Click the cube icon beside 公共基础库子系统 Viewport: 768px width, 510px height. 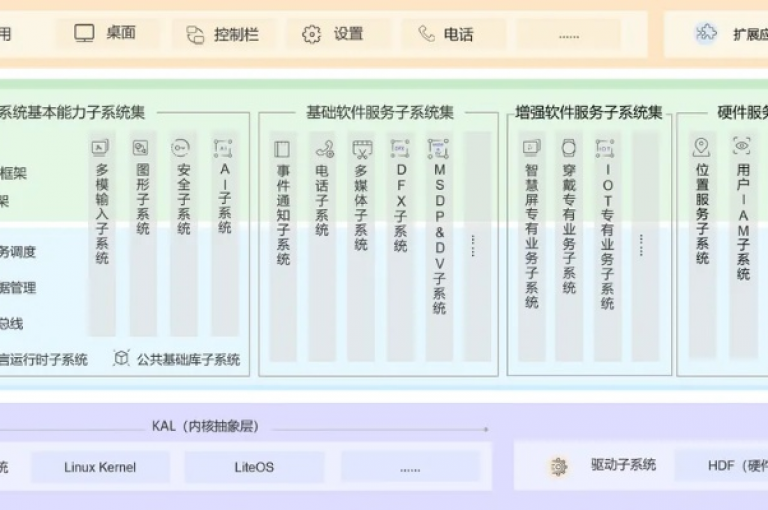click(x=121, y=358)
